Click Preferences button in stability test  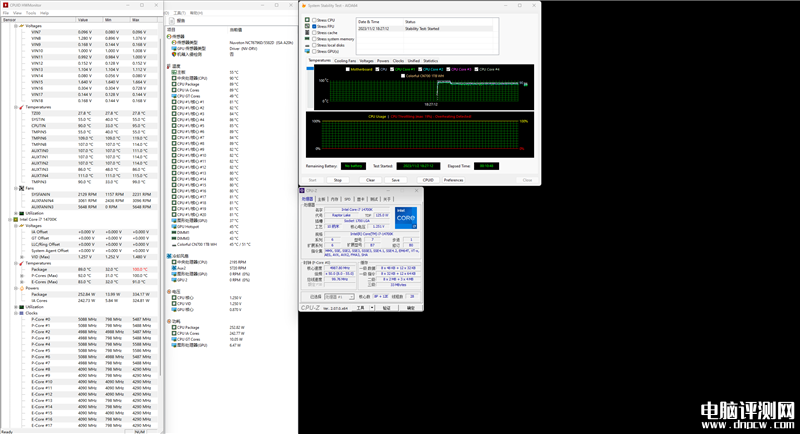tap(454, 180)
